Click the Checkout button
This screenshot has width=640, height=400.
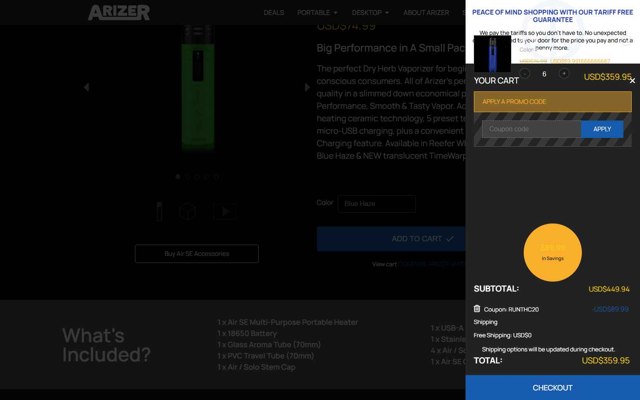(x=553, y=388)
